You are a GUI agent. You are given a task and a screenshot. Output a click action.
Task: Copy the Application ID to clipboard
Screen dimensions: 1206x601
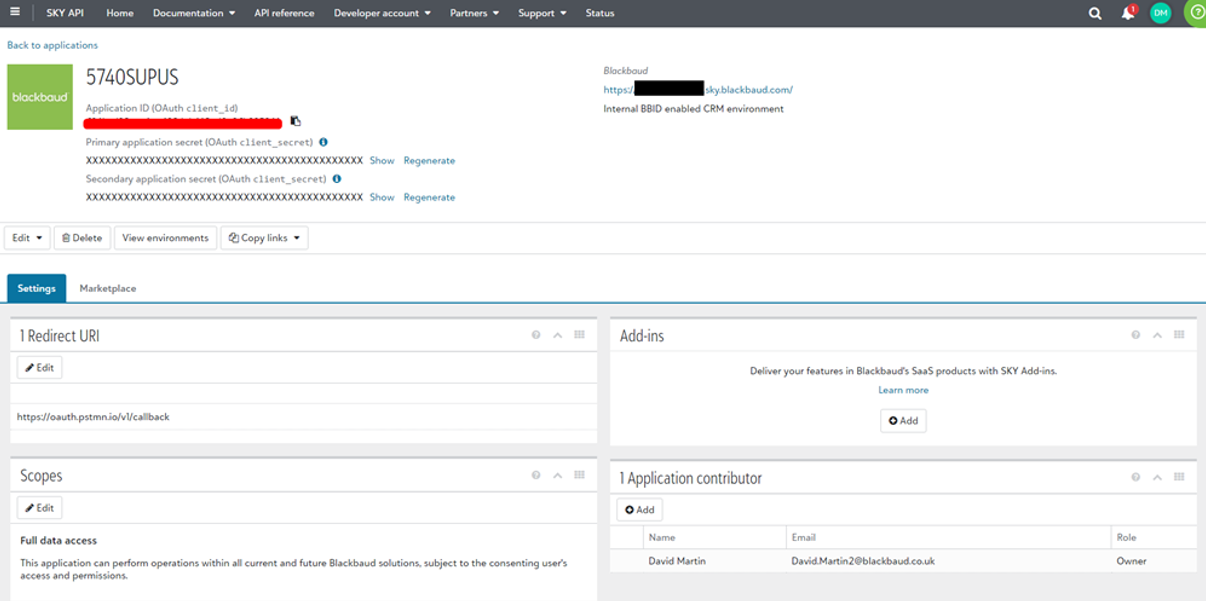[x=295, y=121]
